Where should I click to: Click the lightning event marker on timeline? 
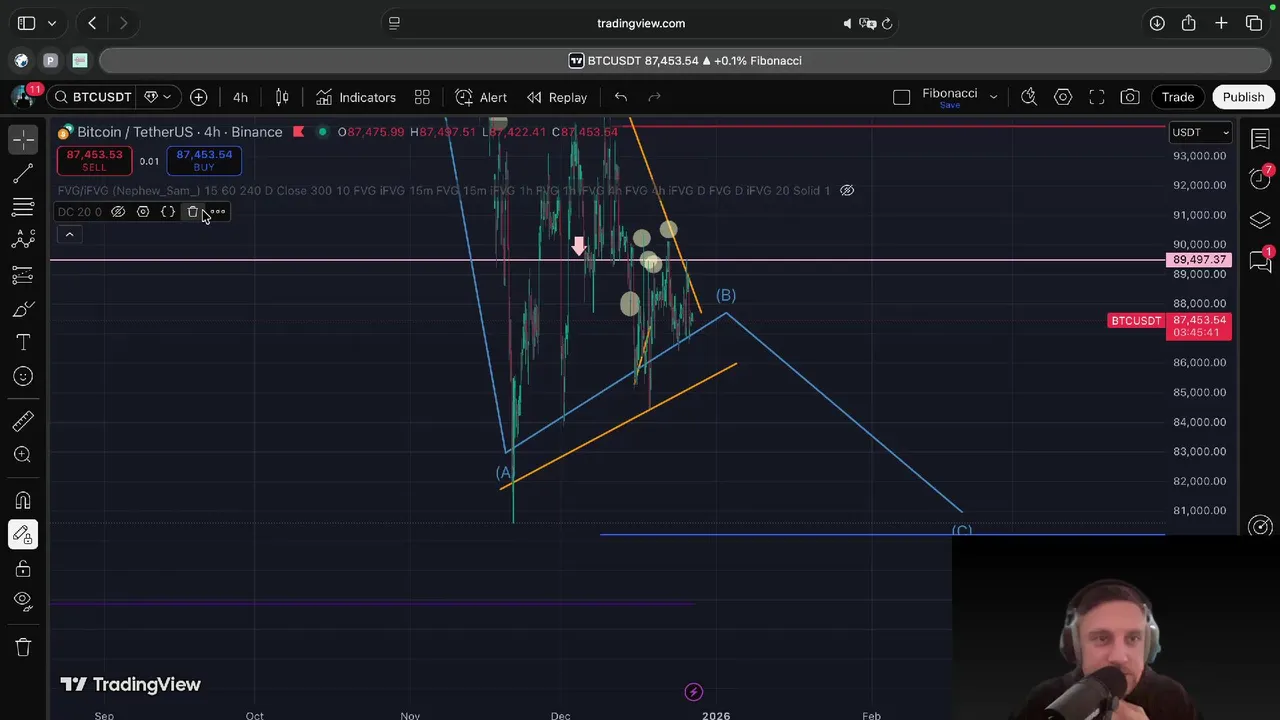pyautogui.click(x=693, y=691)
